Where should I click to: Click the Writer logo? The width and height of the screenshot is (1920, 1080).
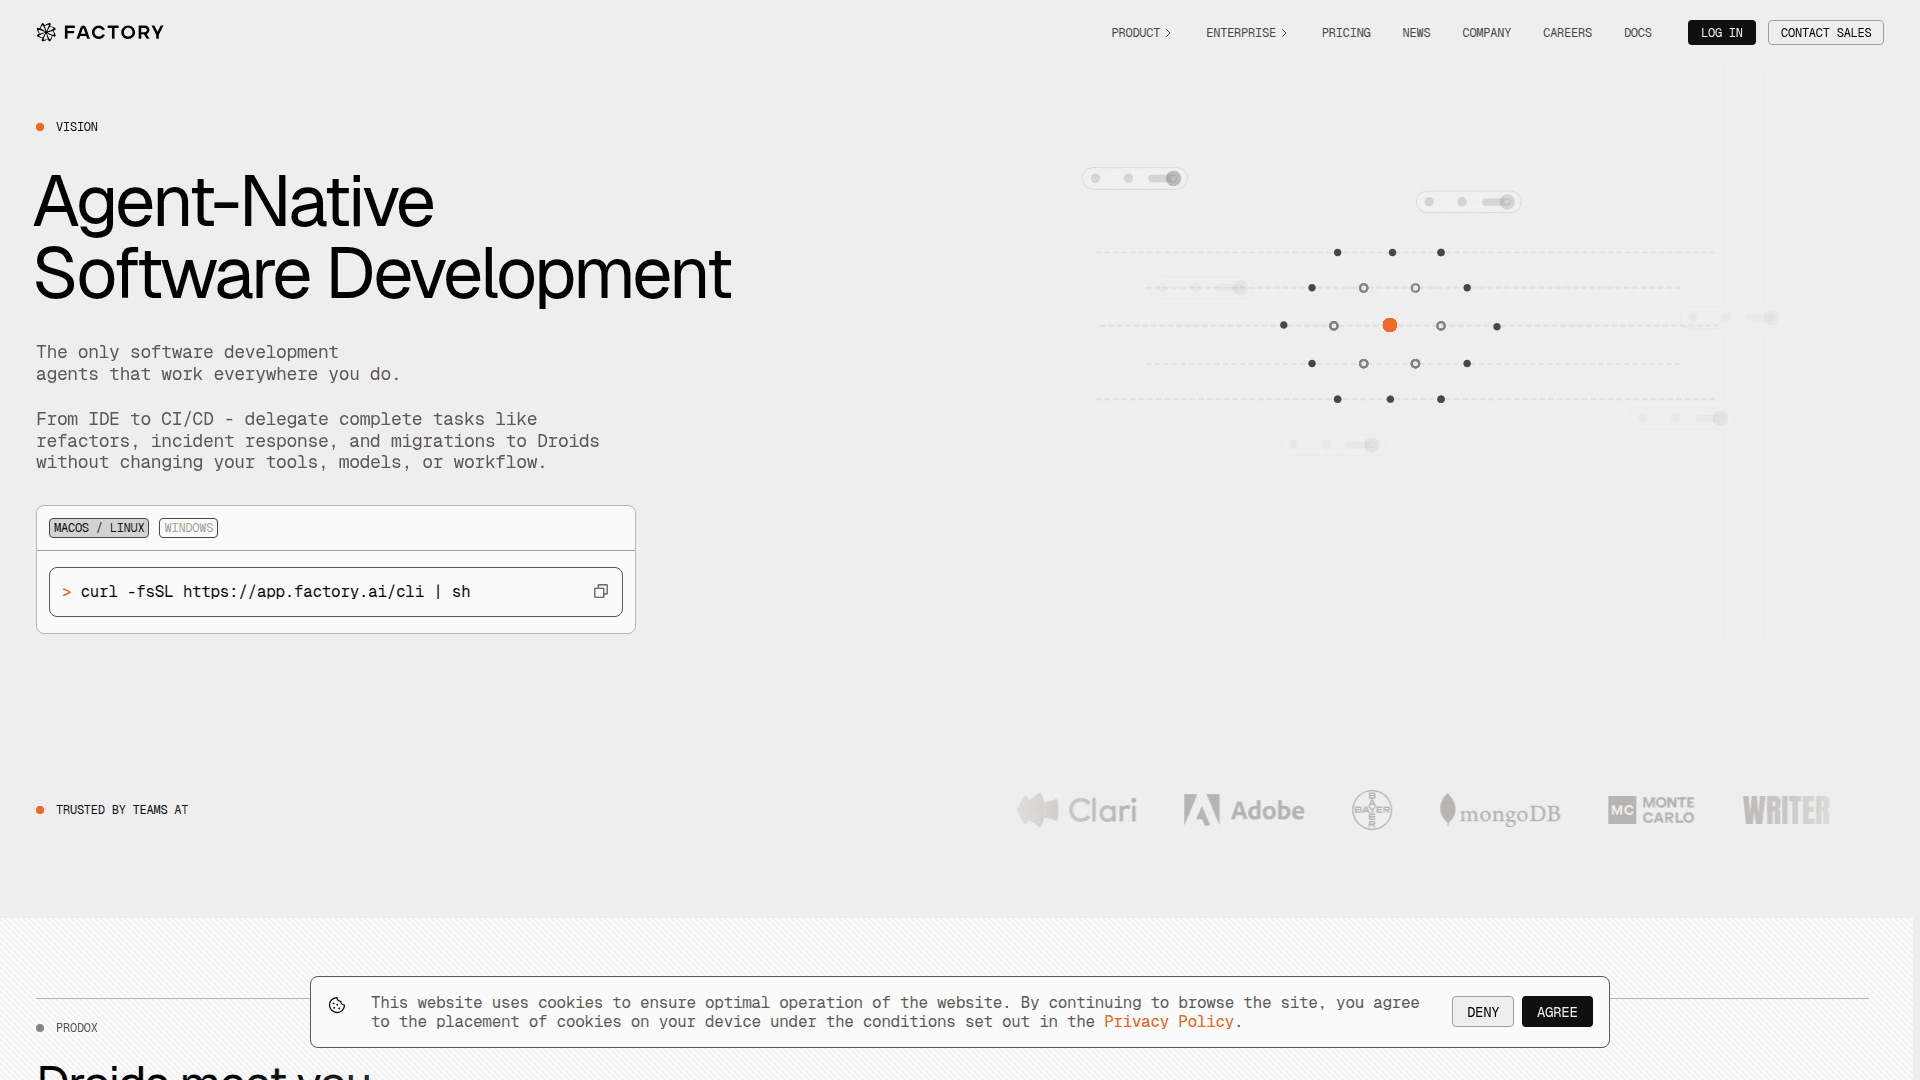(1786, 810)
